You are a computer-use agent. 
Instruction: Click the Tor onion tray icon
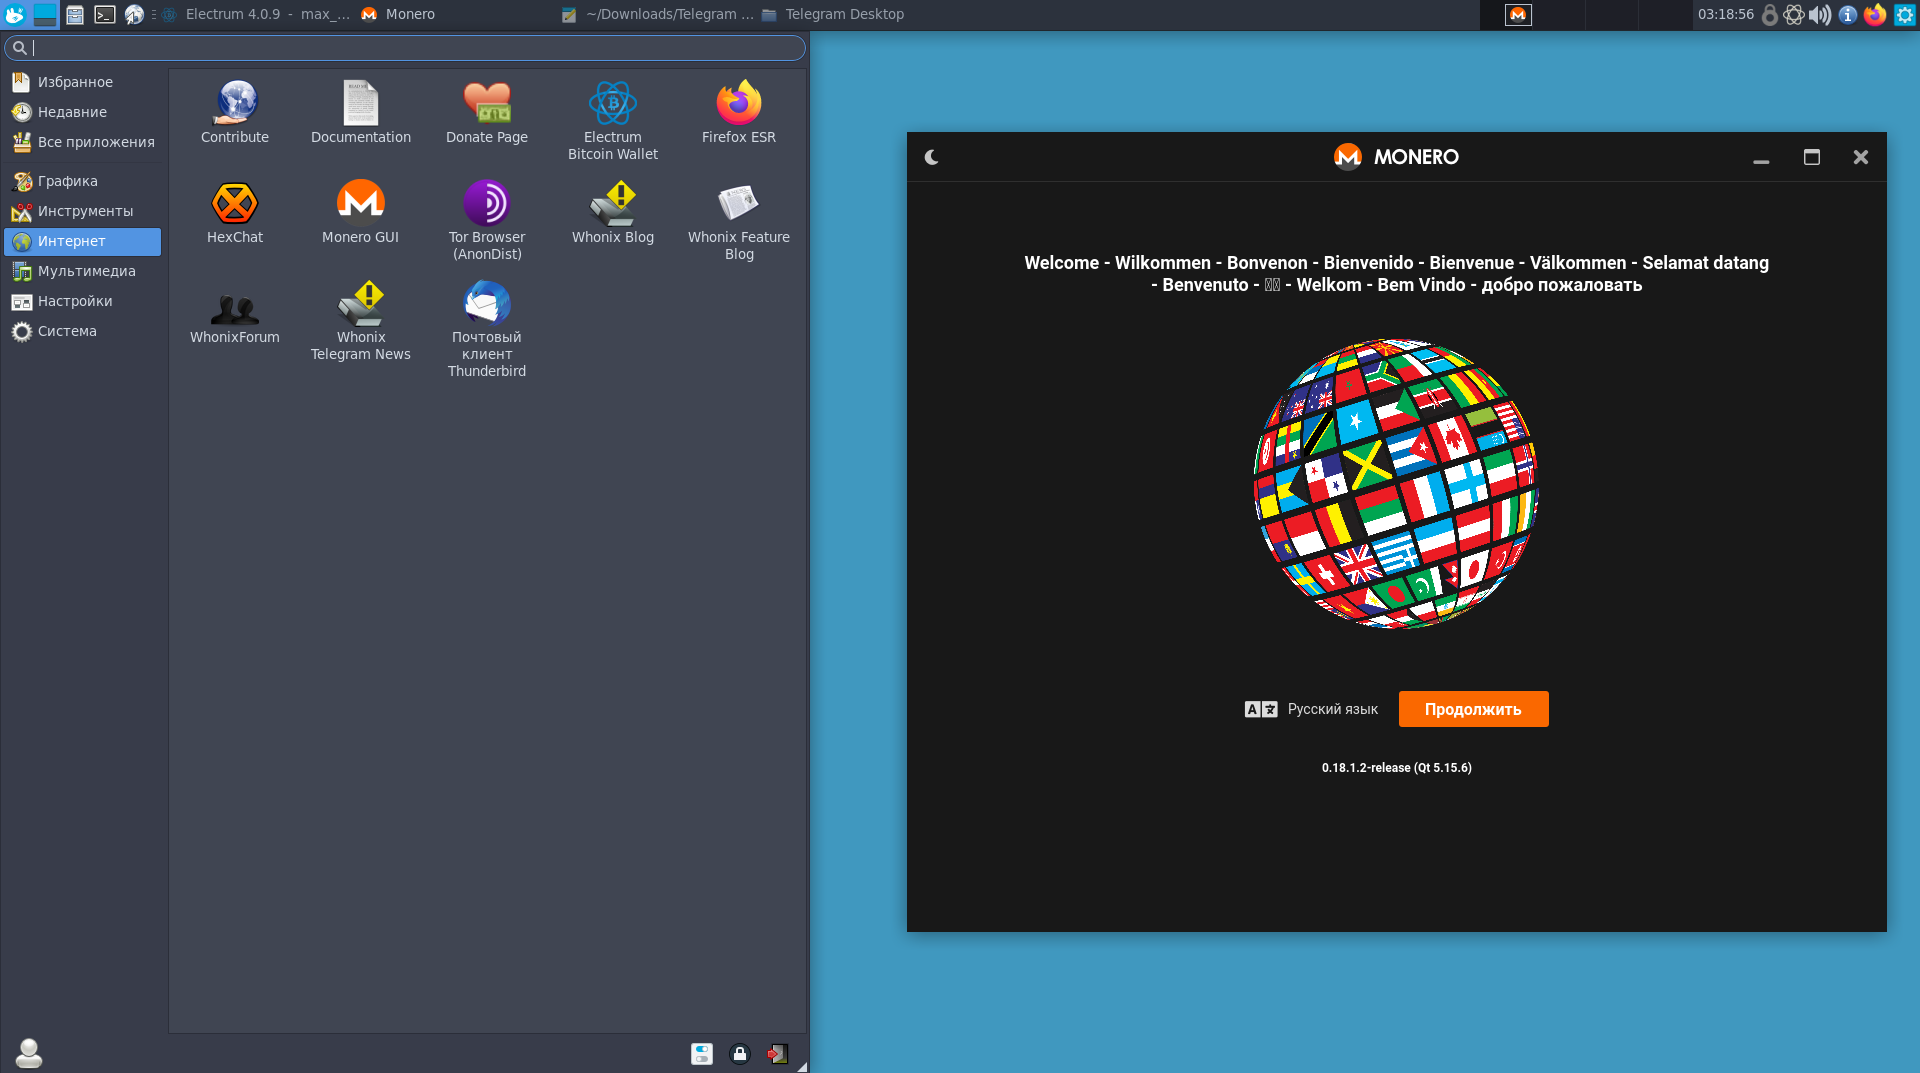(1794, 15)
